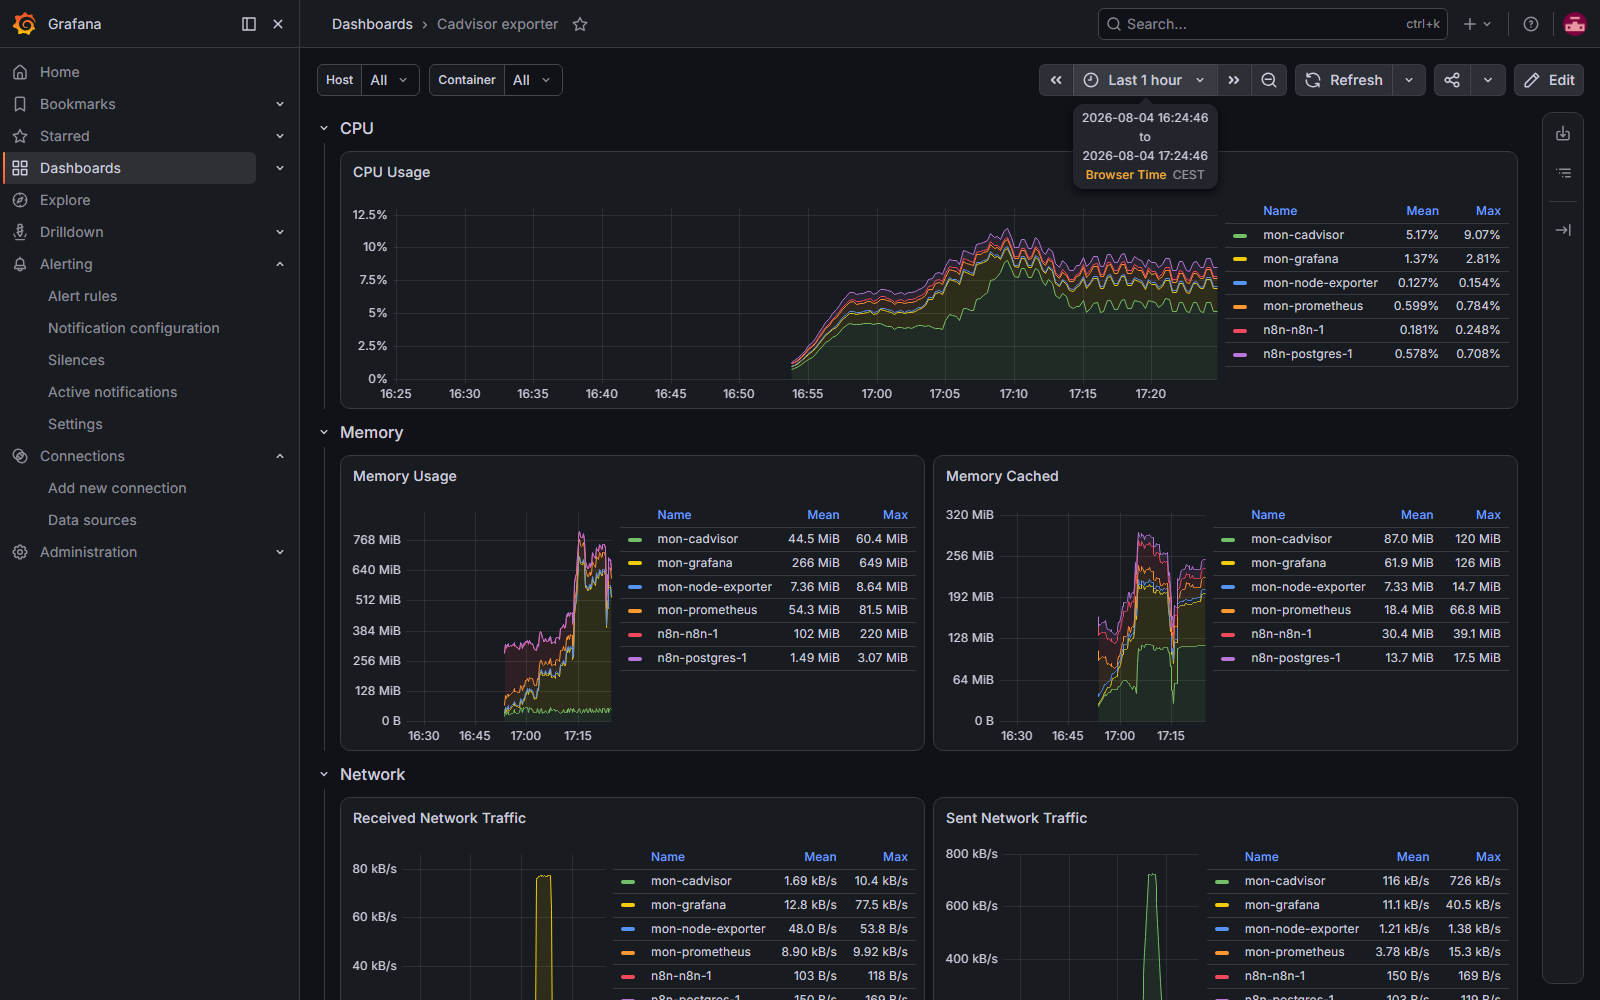Open the Container variable dropdown
This screenshot has width=1600, height=1000.
[532, 80]
